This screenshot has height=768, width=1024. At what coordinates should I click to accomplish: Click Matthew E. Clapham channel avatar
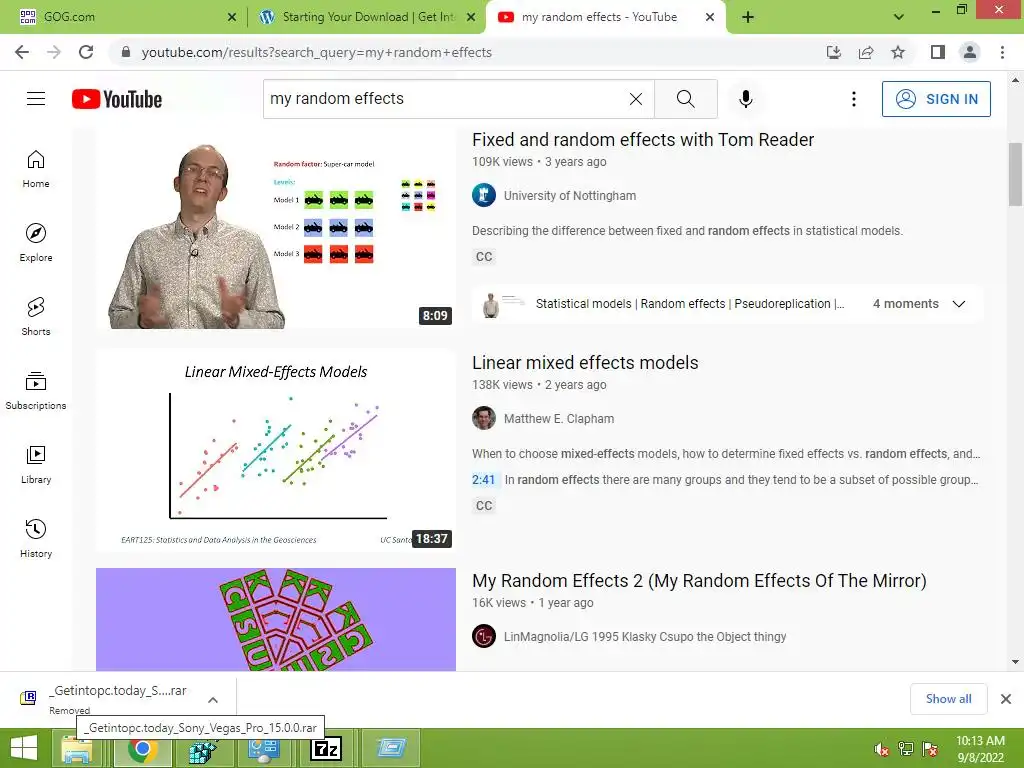pyautogui.click(x=484, y=419)
